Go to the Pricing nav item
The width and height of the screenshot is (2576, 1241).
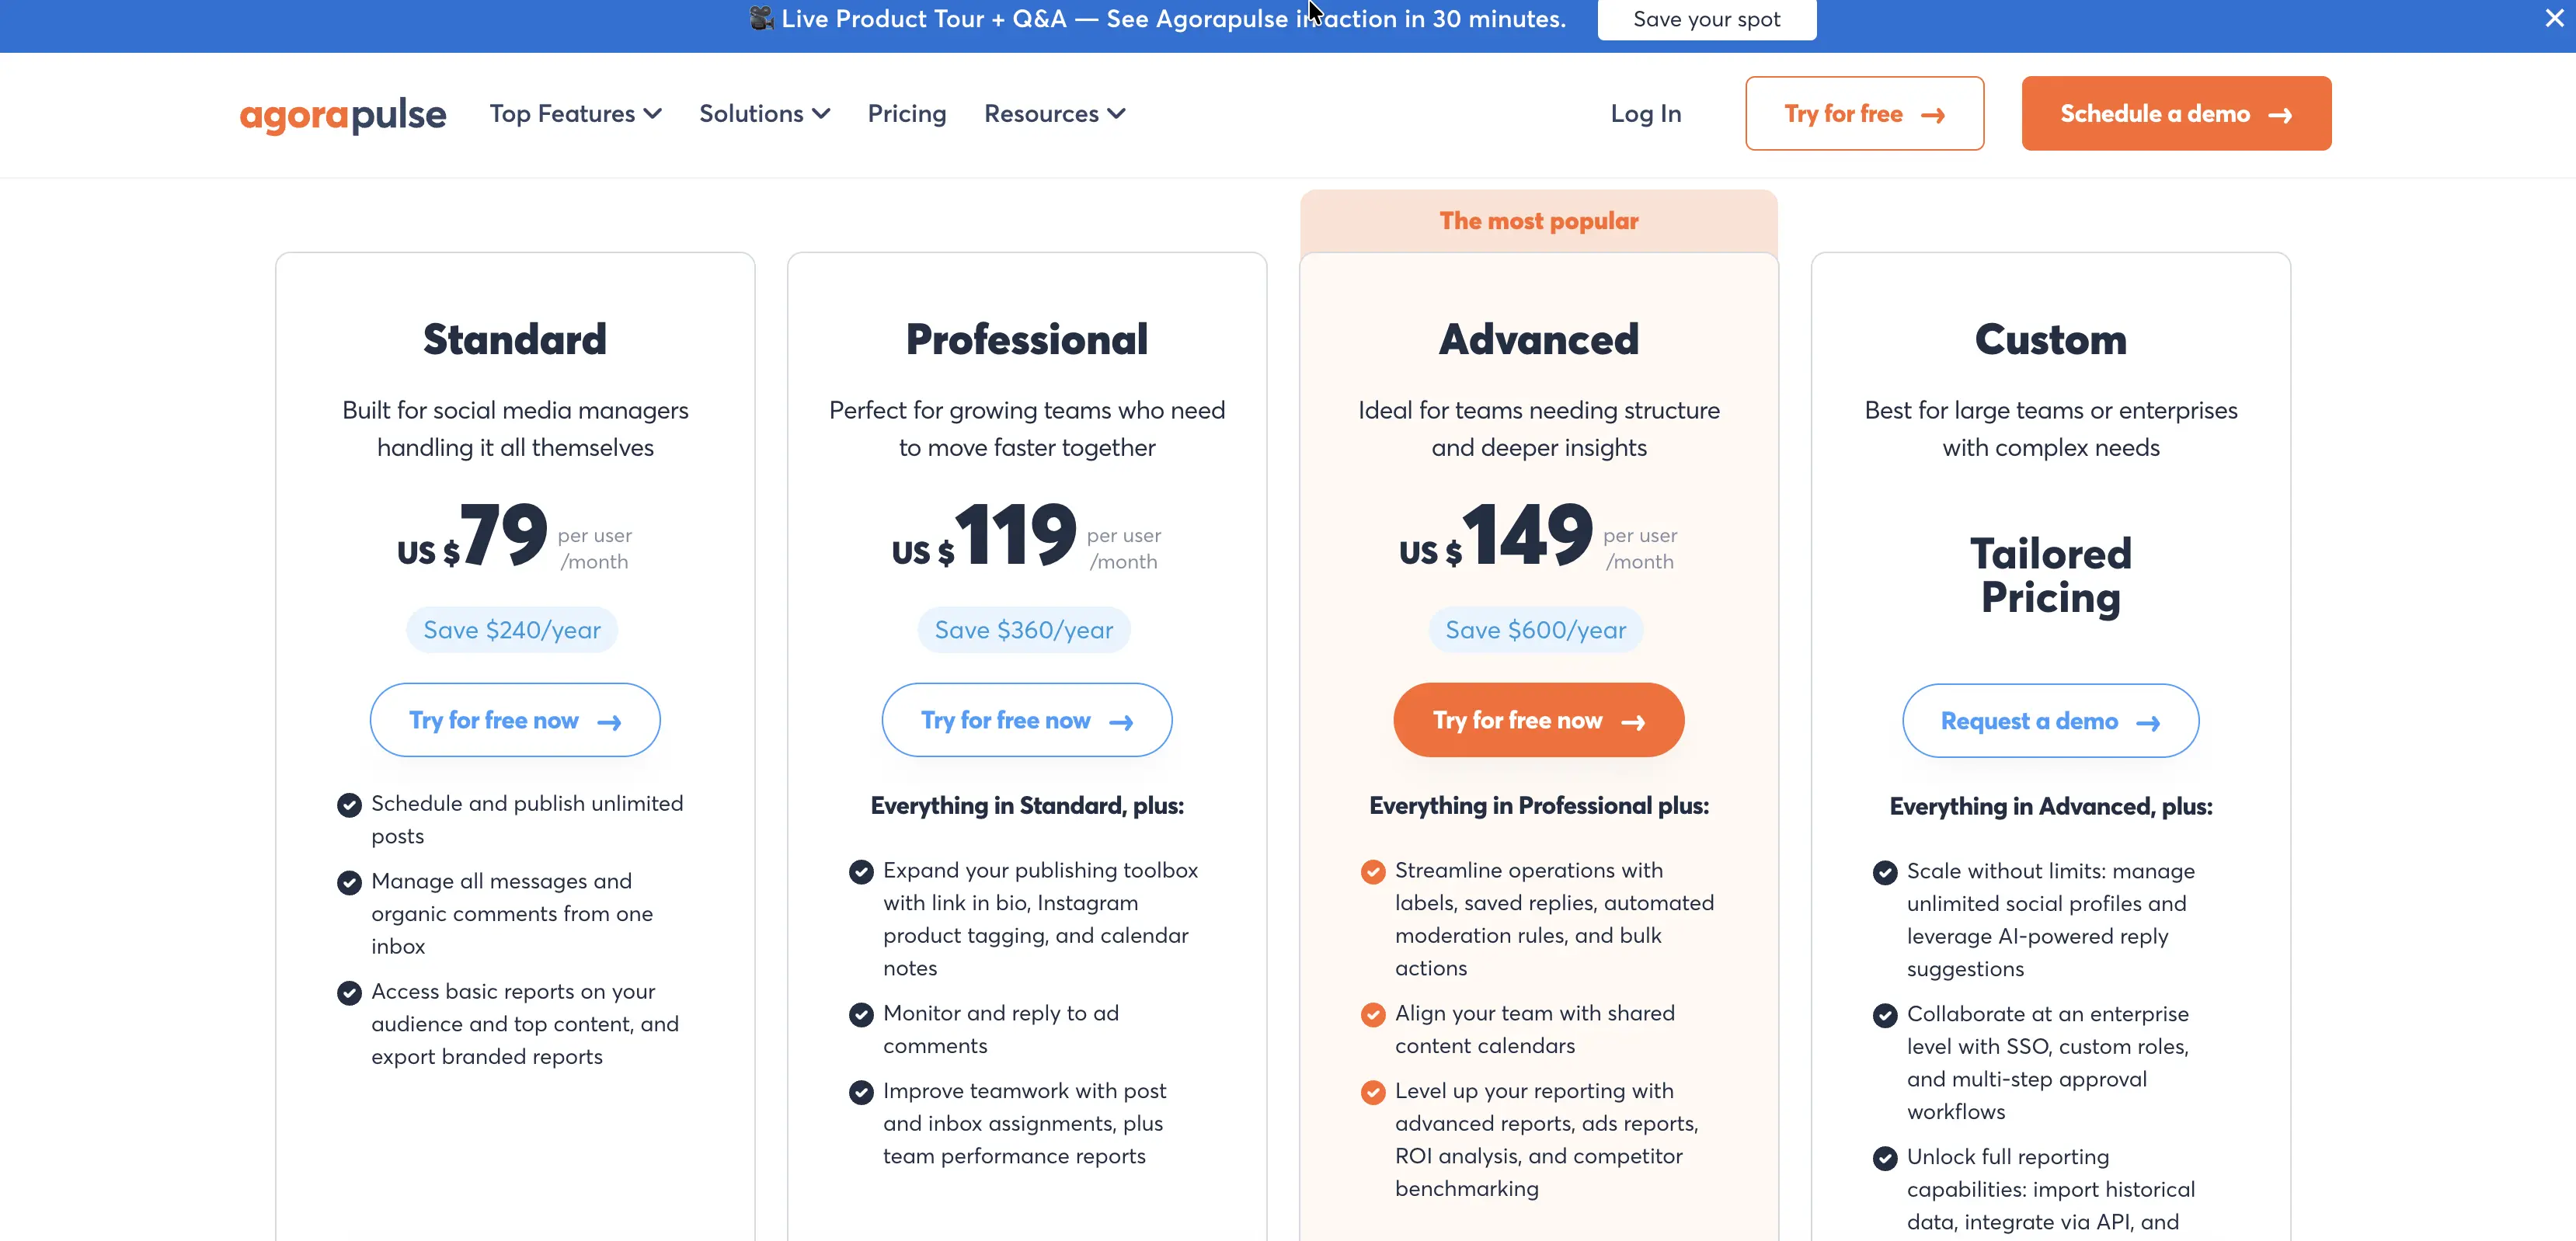[907, 114]
